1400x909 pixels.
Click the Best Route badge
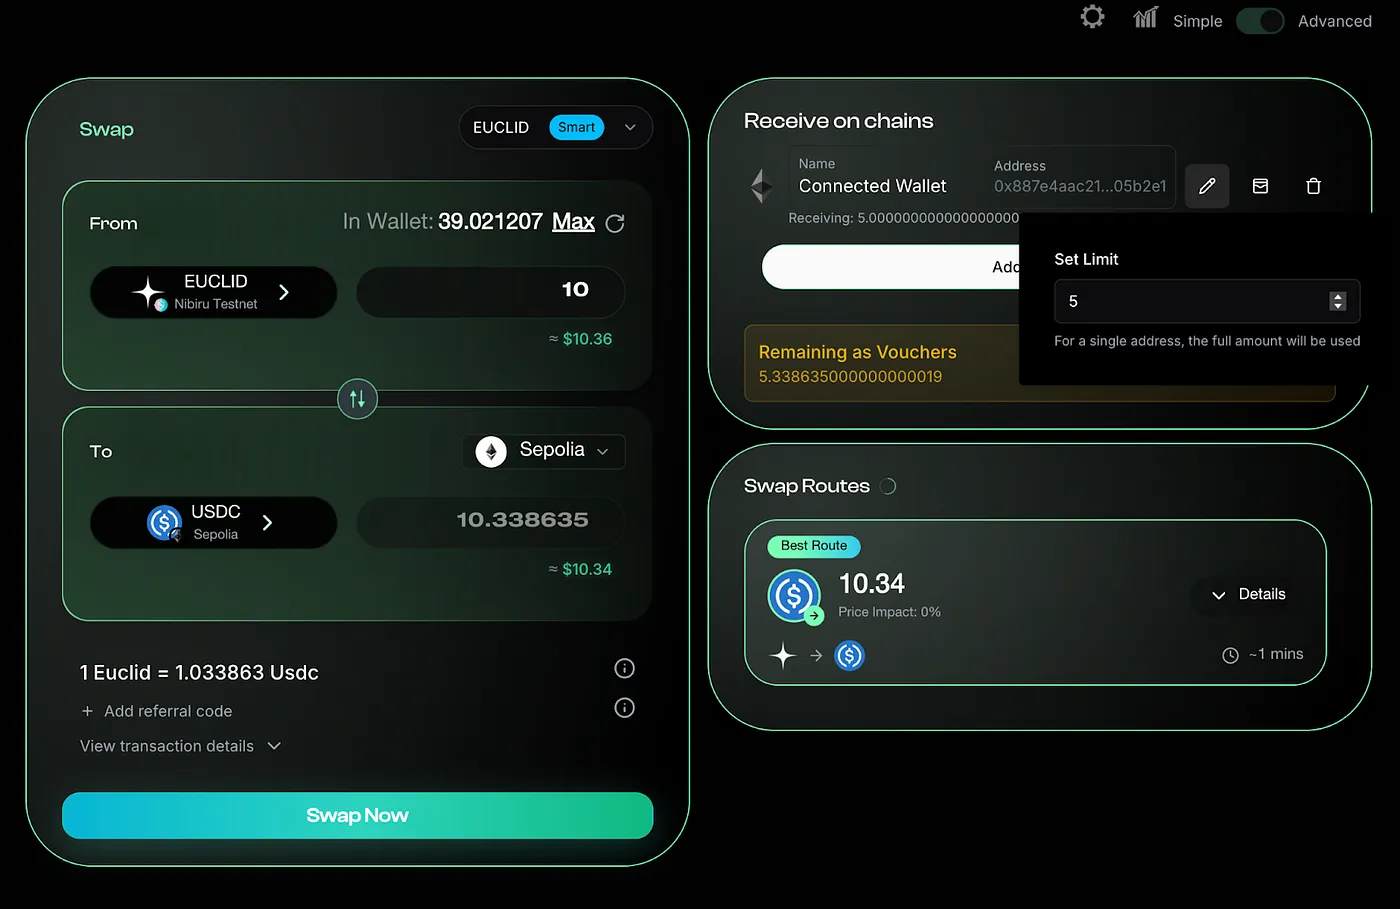(814, 546)
